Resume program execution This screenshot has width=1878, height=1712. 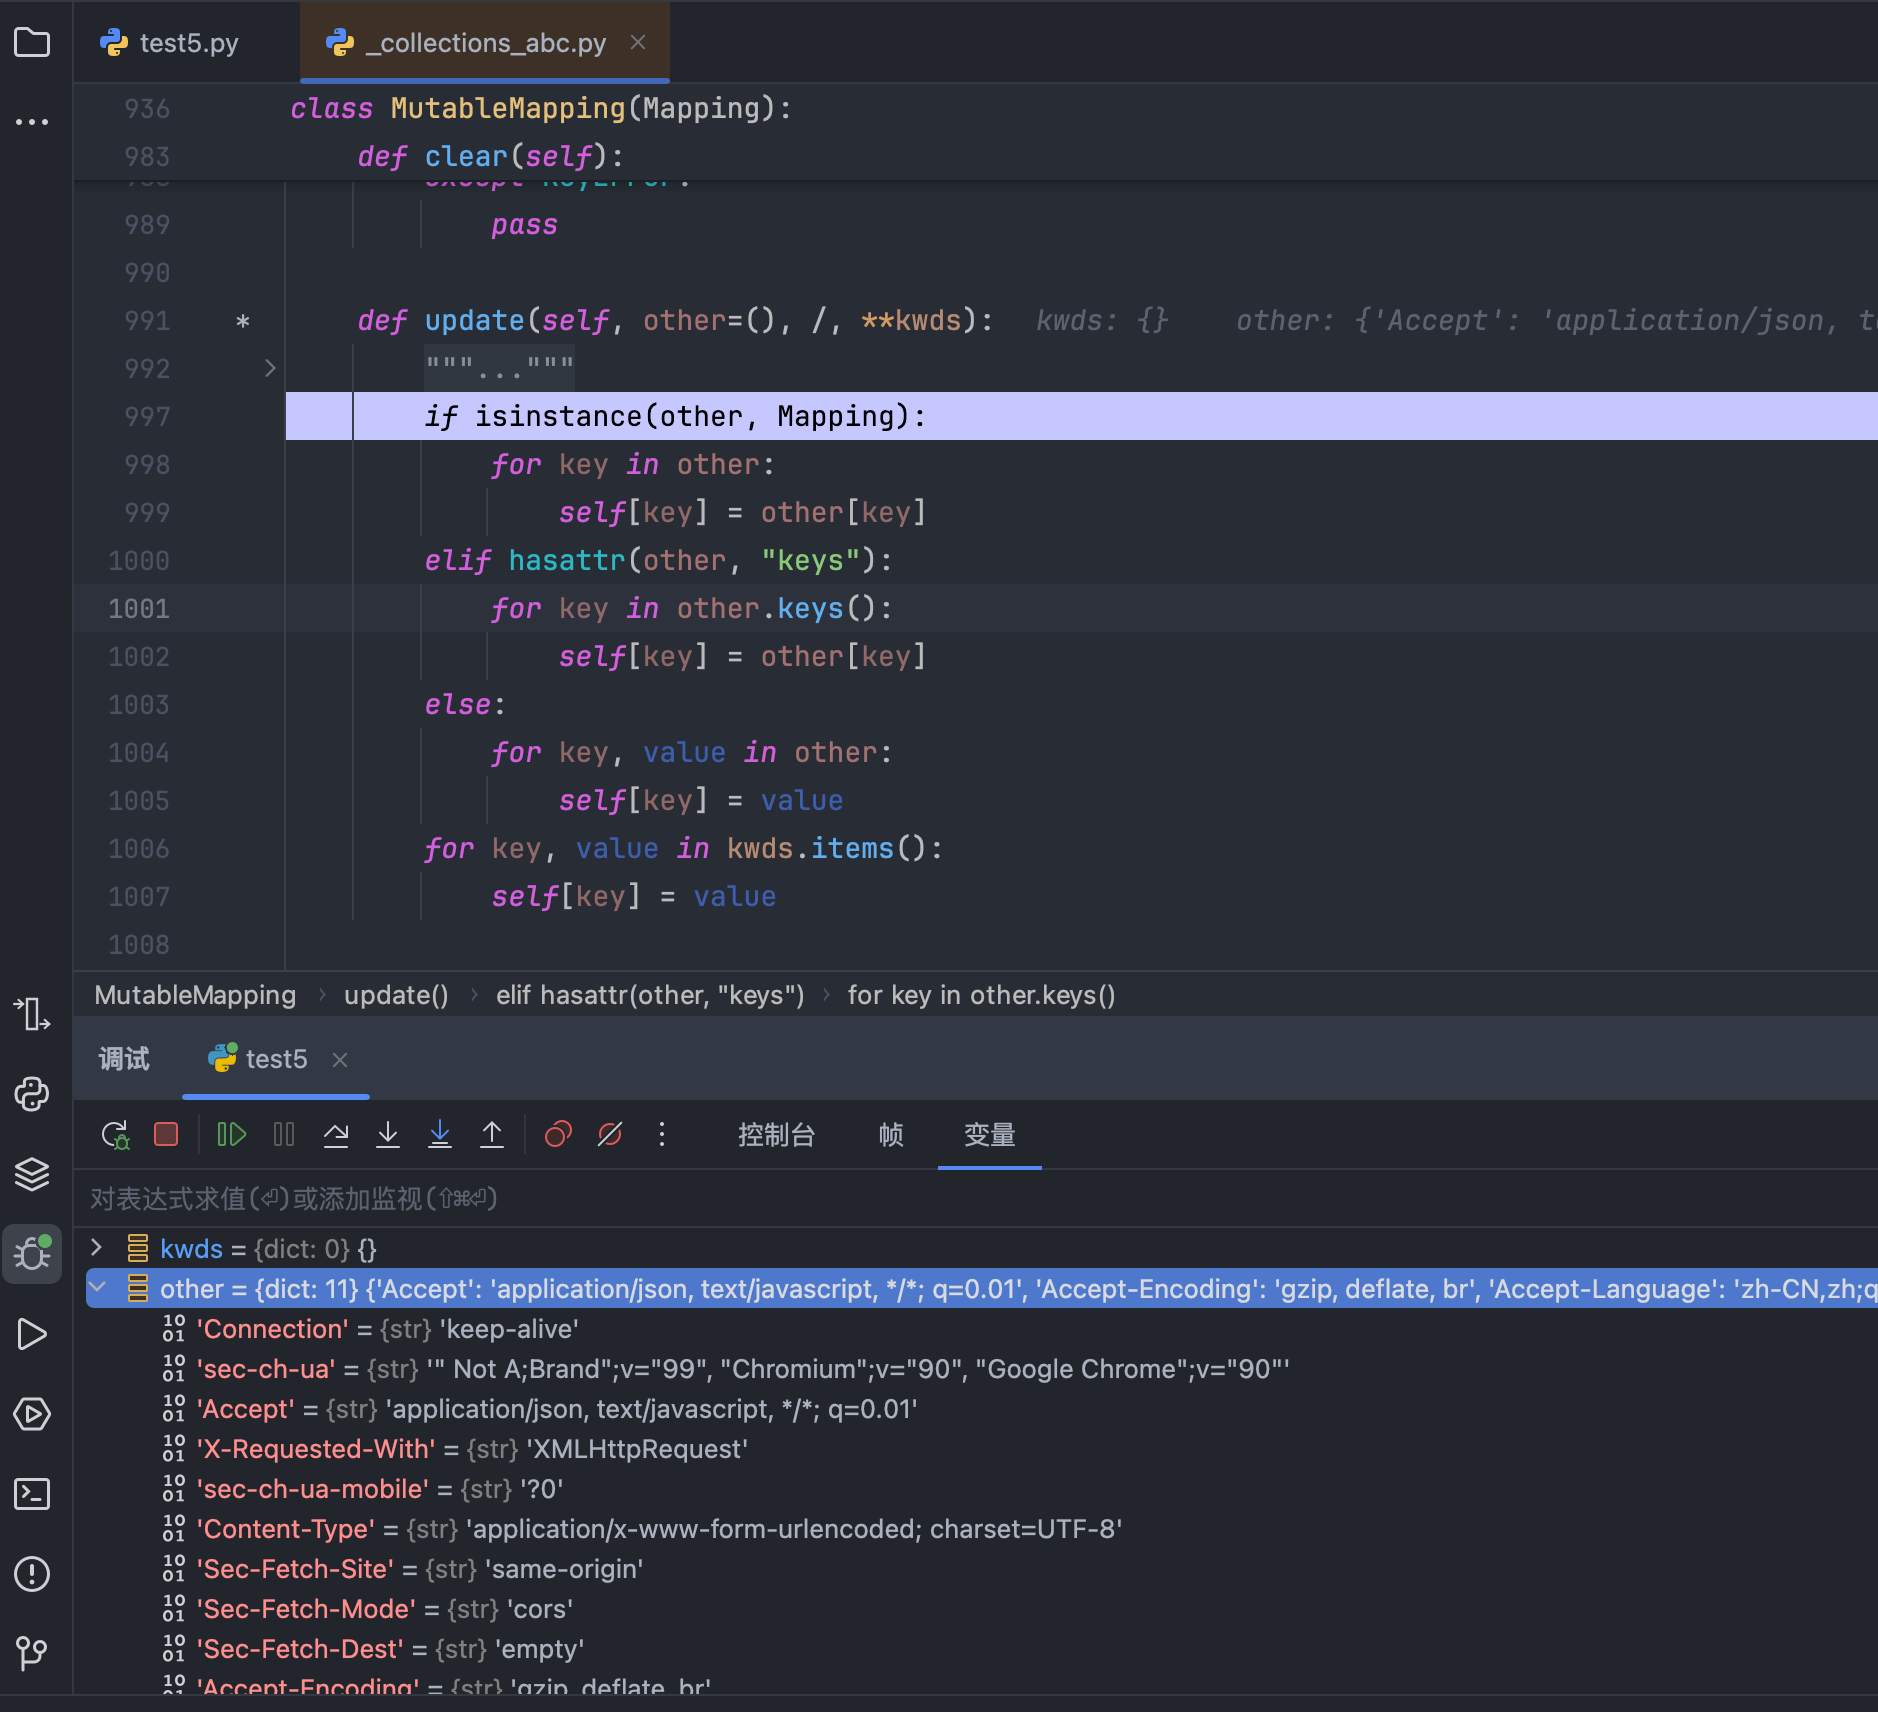(x=231, y=1135)
